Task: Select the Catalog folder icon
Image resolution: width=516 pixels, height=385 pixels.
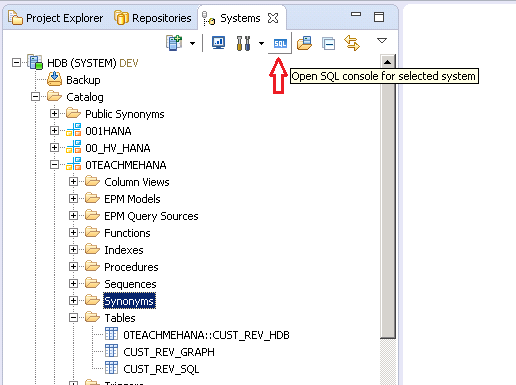Action: pos(54,96)
